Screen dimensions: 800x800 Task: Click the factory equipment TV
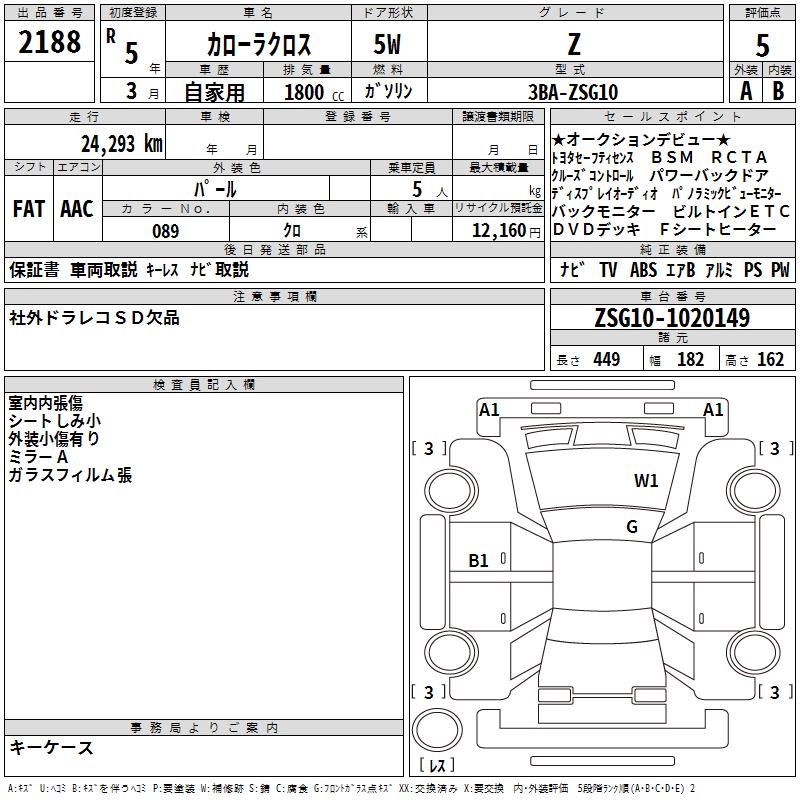(608, 270)
